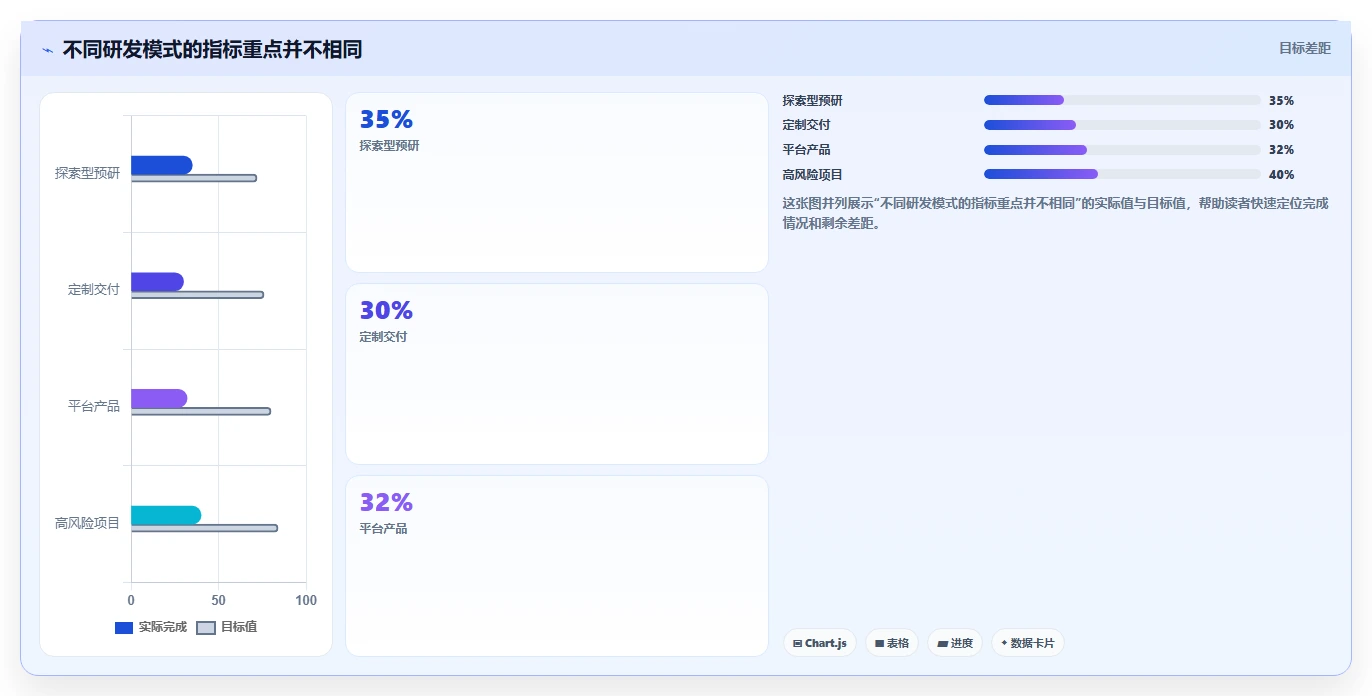The height and width of the screenshot is (696, 1372).
Task: Click the gray 高风险项目 target bar in chart
Action: click(x=204, y=528)
